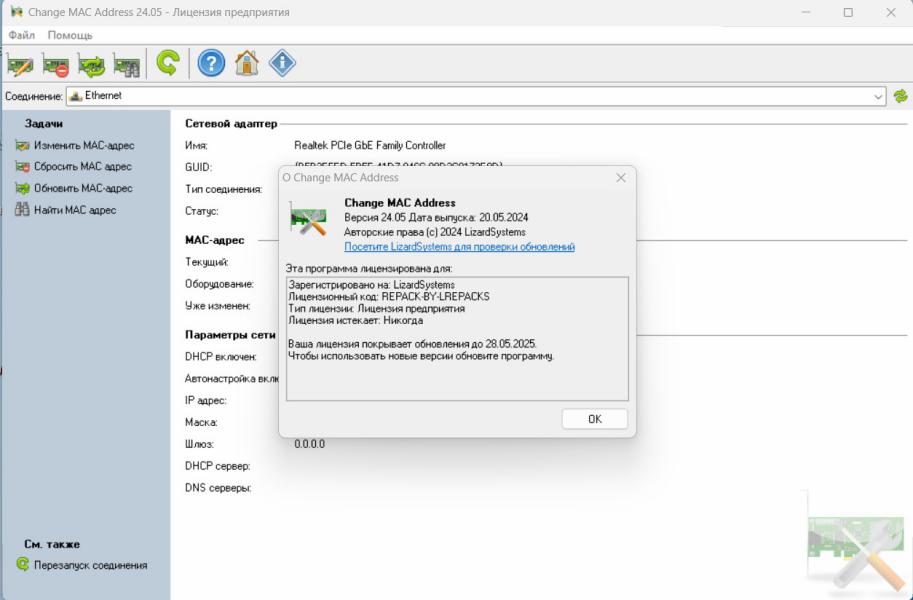
Task: Click the Уже изменен: label
Action: [218, 306]
